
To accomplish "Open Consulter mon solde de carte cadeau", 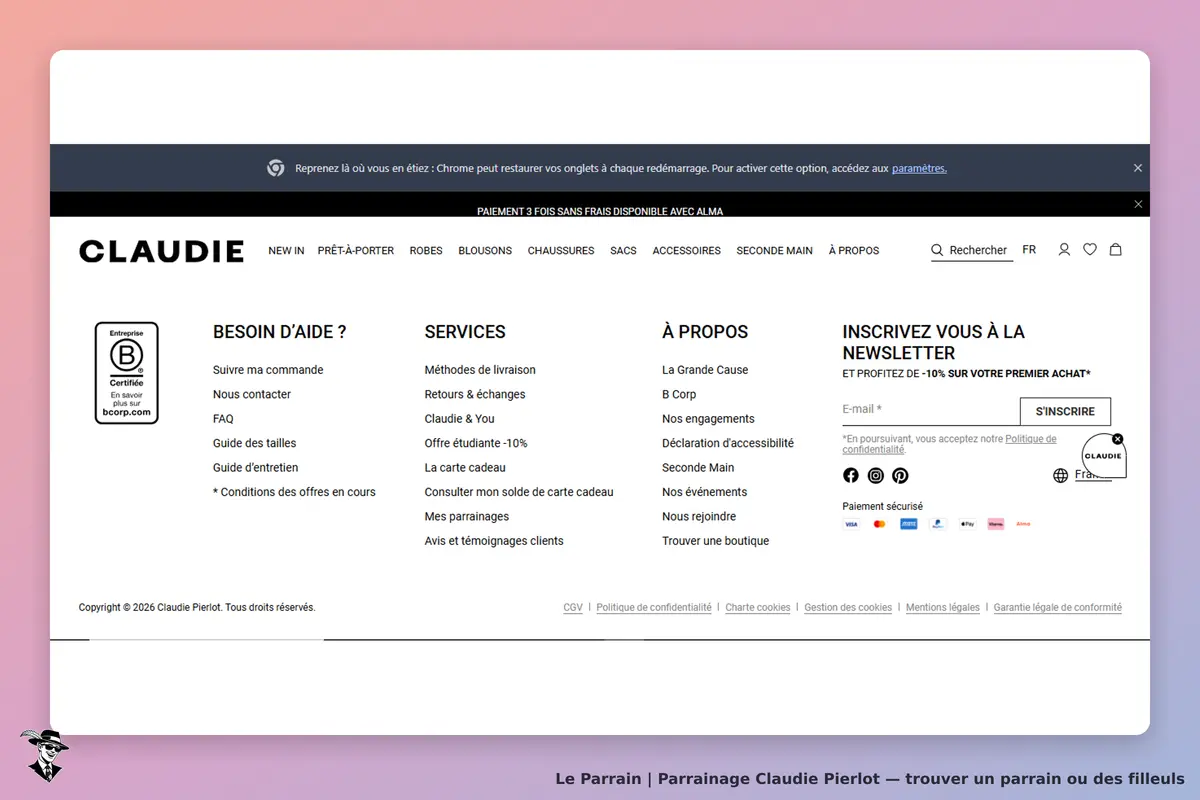I will point(519,492).
